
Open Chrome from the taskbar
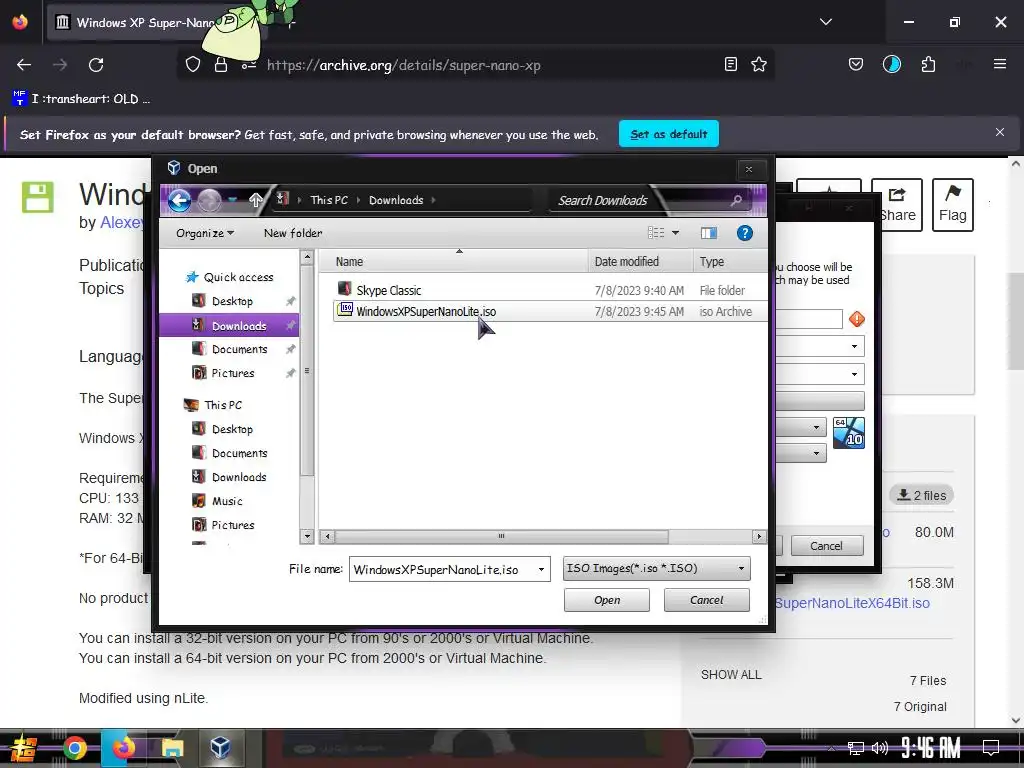pos(75,748)
